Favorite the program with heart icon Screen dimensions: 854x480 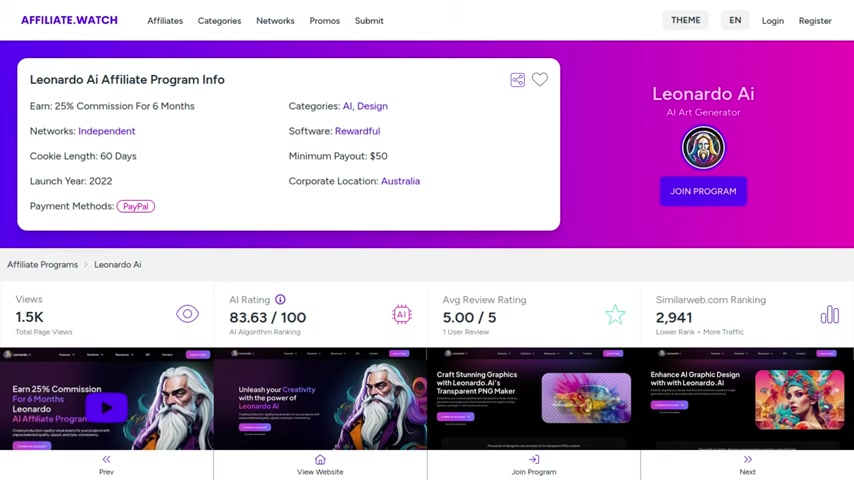point(540,80)
